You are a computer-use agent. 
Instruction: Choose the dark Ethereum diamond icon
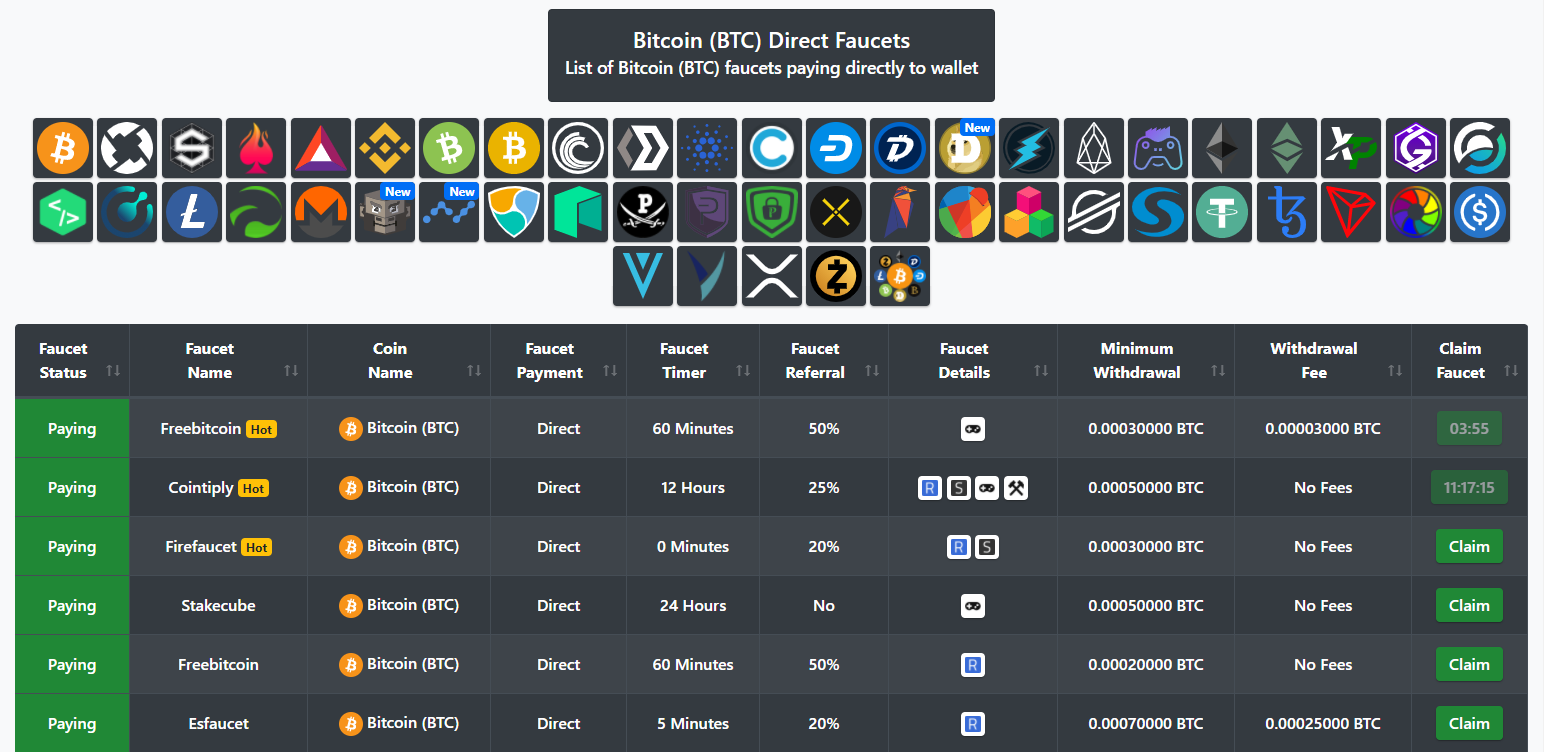click(1222, 148)
